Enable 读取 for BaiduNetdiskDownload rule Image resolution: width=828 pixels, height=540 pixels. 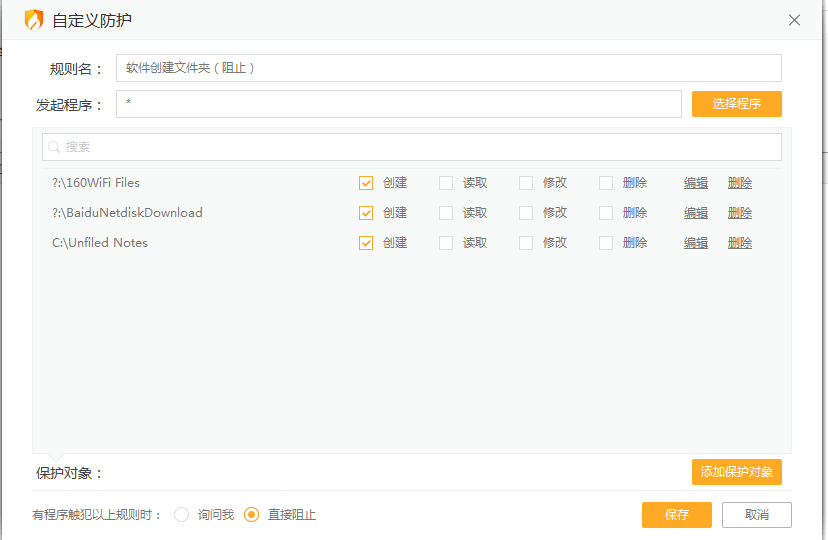pyautogui.click(x=446, y=213)
